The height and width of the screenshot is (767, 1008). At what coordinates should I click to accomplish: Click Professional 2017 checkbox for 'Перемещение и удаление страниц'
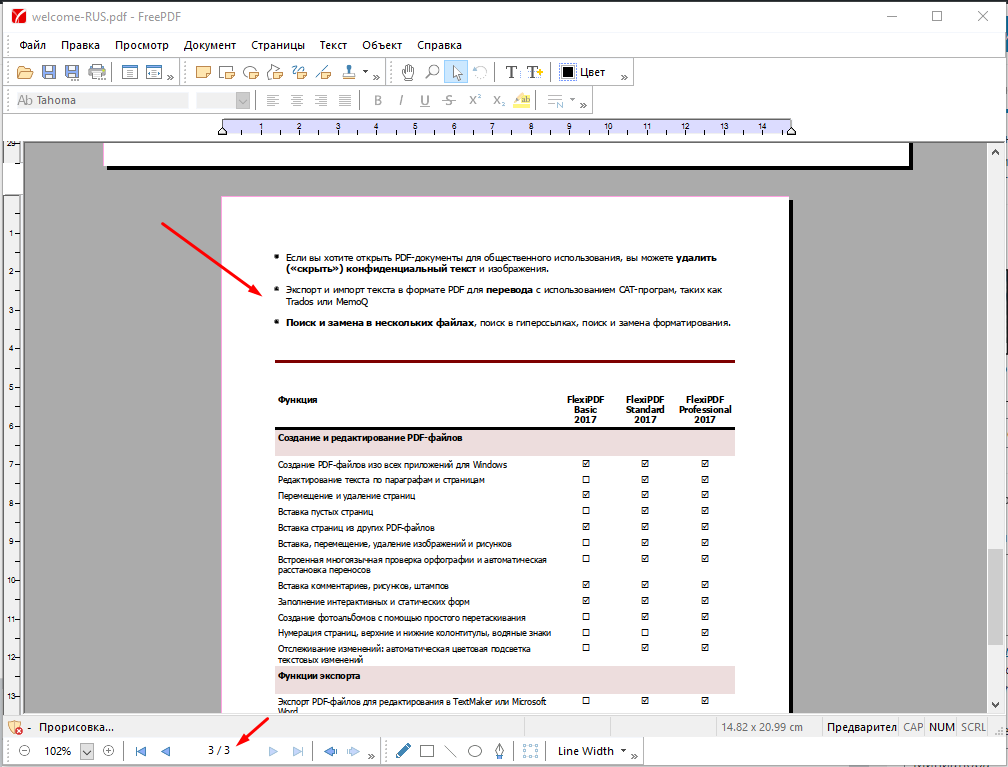click(x=705, y=495)
